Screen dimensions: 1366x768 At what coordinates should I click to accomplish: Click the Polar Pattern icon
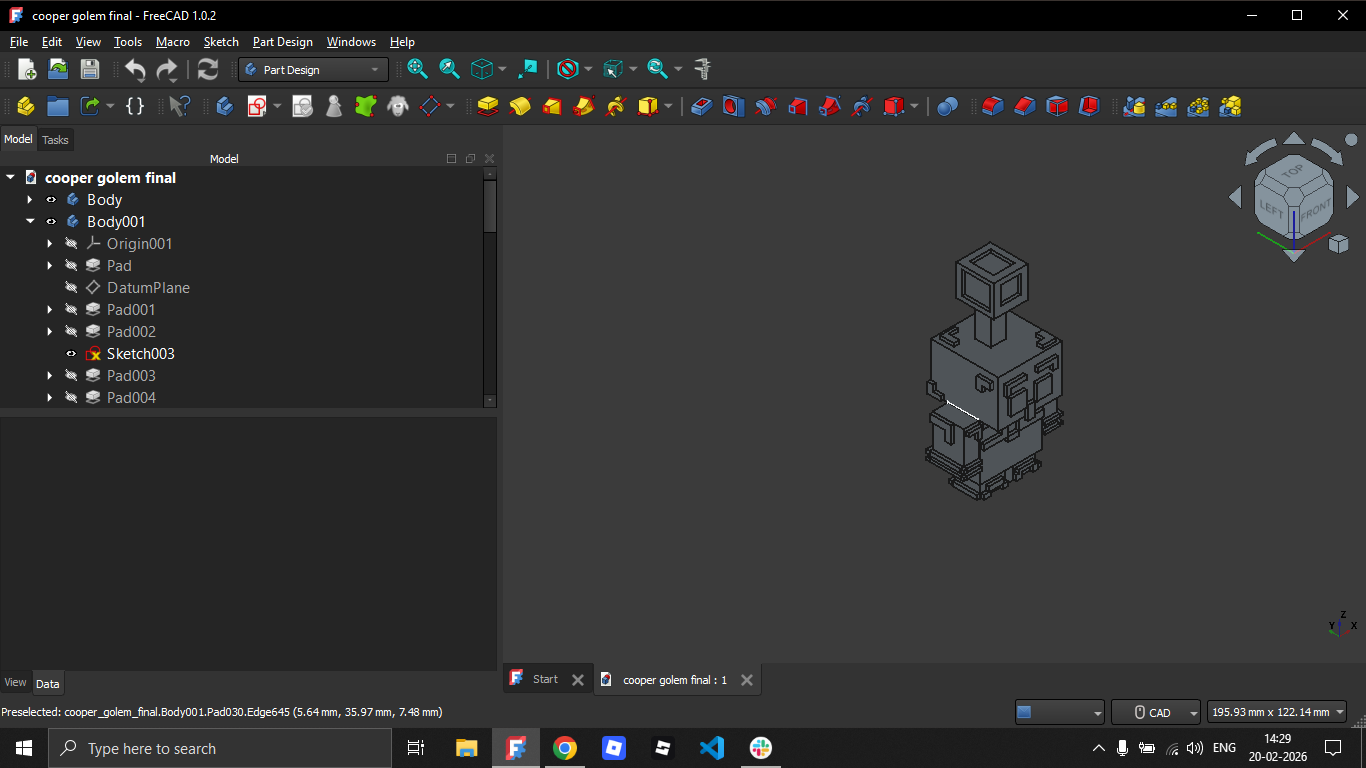click(1198, 106)
